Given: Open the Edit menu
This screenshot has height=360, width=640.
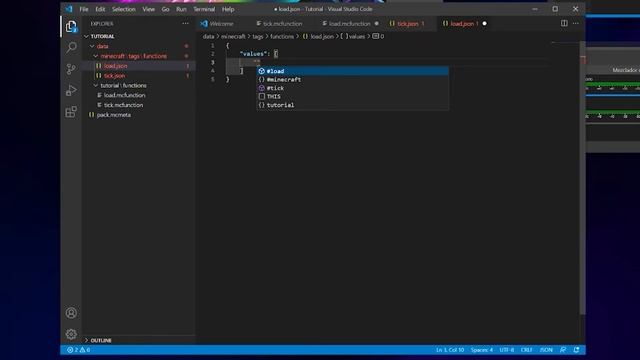Looking at the screenshot, I should tap(100, 9).
